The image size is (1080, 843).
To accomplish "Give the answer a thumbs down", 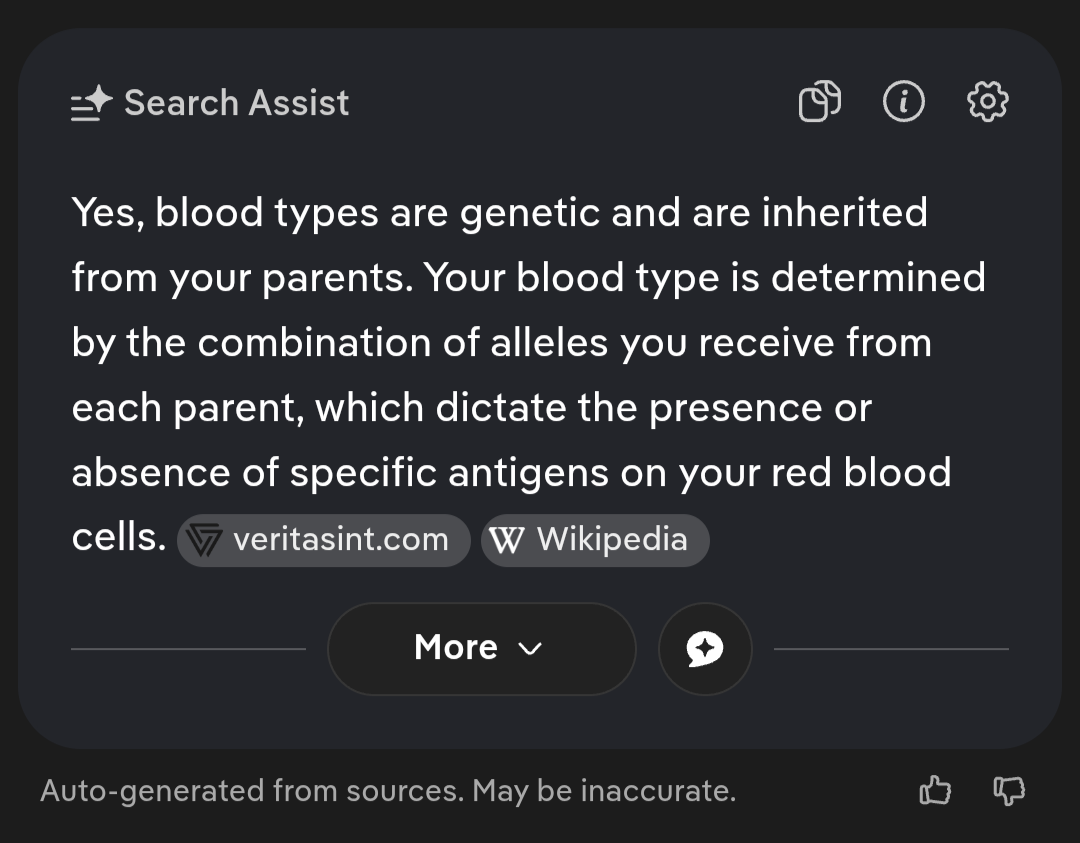I will point(1009,792).
